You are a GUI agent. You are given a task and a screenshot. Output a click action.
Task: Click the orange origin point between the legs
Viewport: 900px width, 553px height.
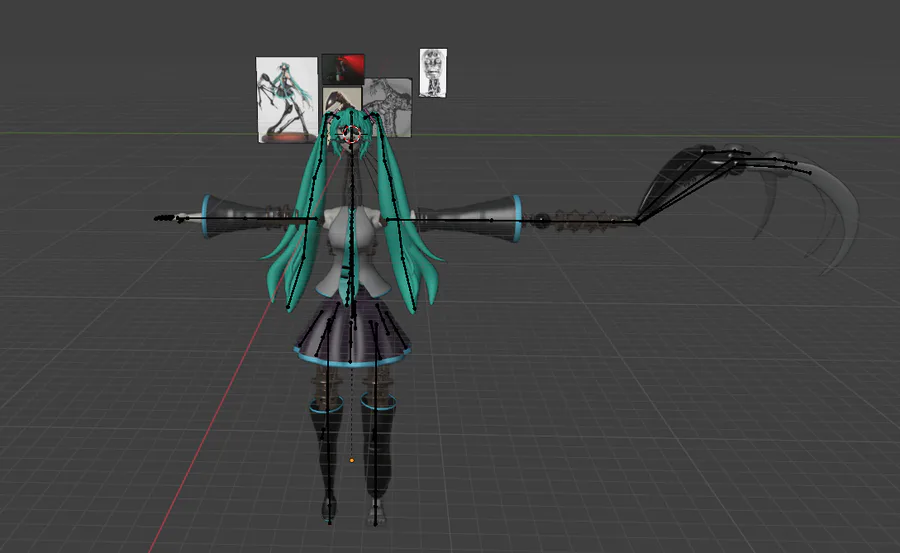(352, 461)
